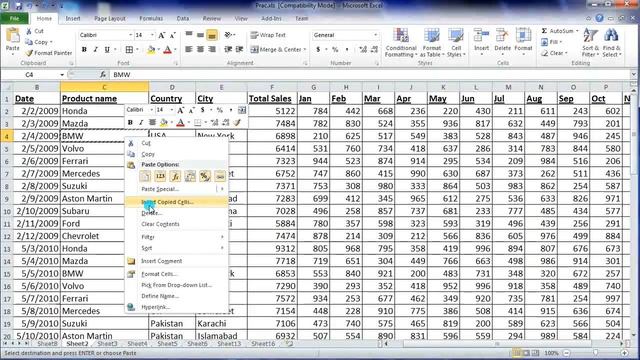Open the Name Box dropdown arrow
640x360 pixels.
[62, 75]
